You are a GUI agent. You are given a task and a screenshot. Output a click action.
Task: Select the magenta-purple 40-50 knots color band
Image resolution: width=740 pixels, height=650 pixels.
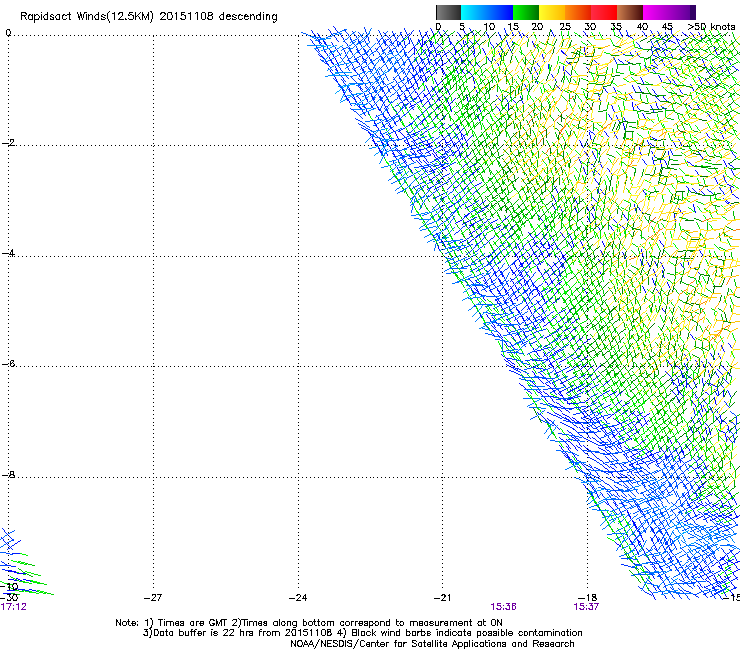coord(669,12)
